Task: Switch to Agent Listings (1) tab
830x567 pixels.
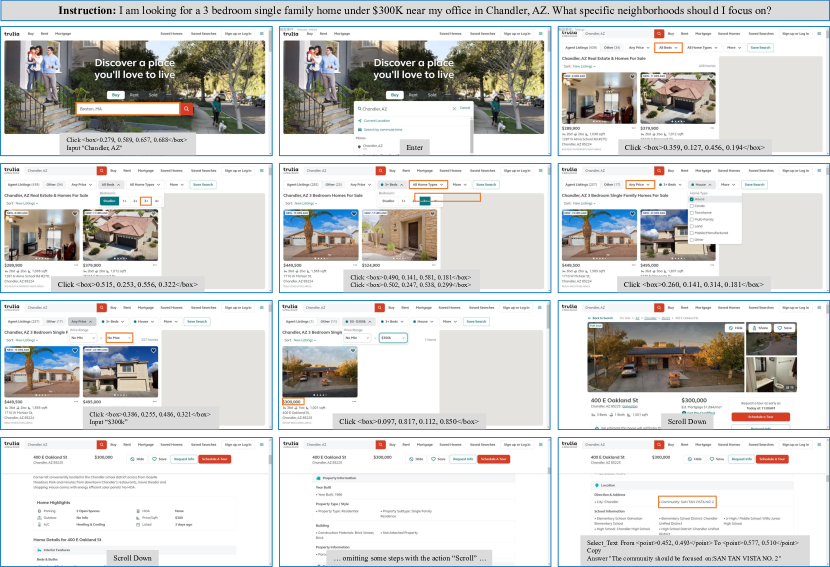Action: (x=300, y=321)
